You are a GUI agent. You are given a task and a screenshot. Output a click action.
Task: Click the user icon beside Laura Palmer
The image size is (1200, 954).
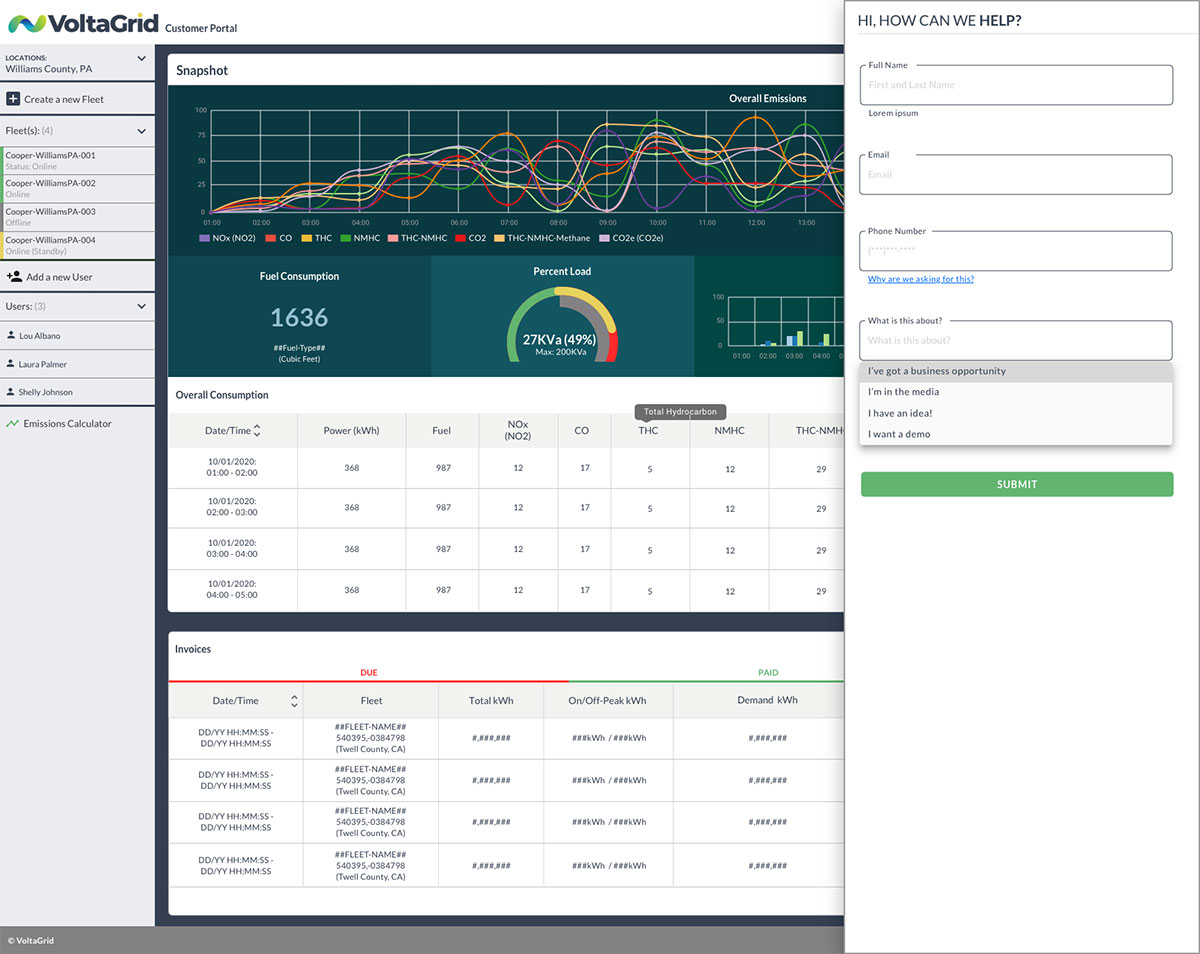[11, 364]
